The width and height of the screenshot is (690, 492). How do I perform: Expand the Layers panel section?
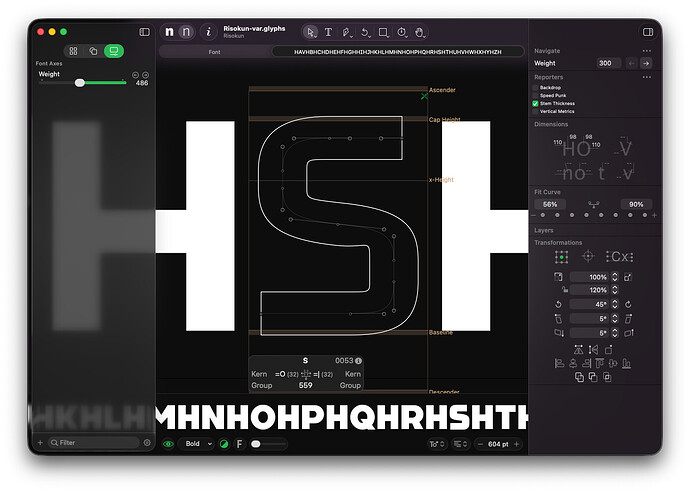pos(544,230)
